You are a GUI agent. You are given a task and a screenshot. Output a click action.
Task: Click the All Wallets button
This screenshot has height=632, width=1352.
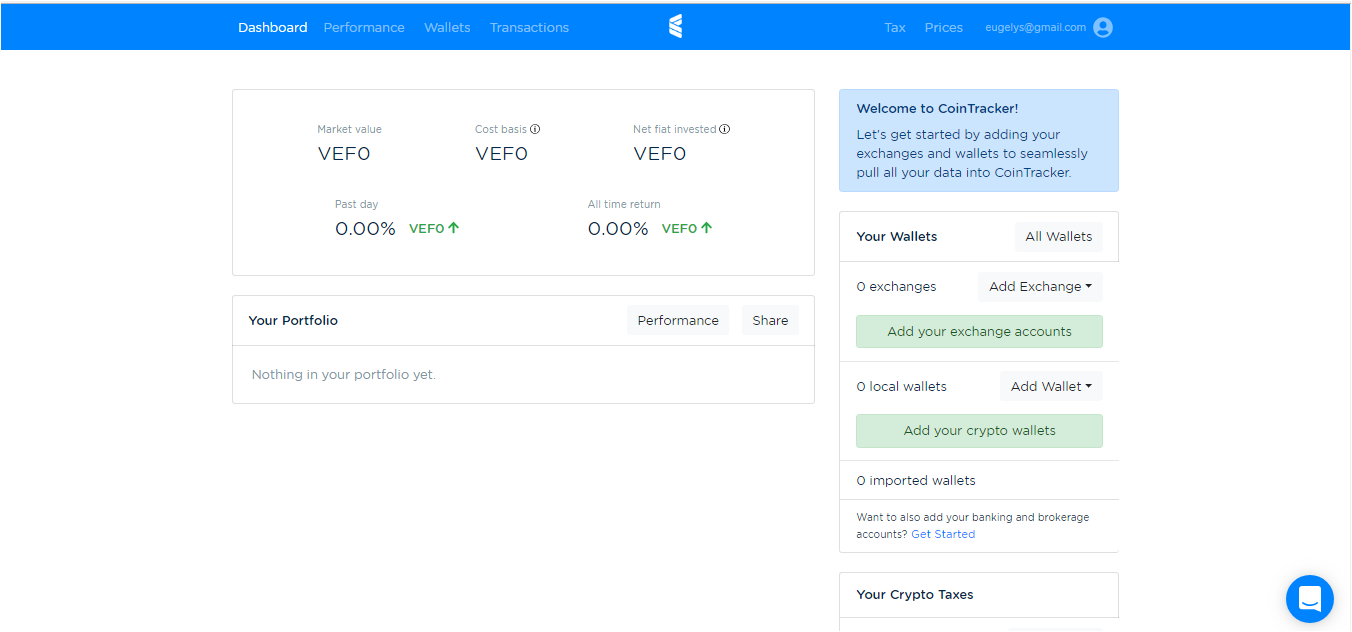(1059, 237)
